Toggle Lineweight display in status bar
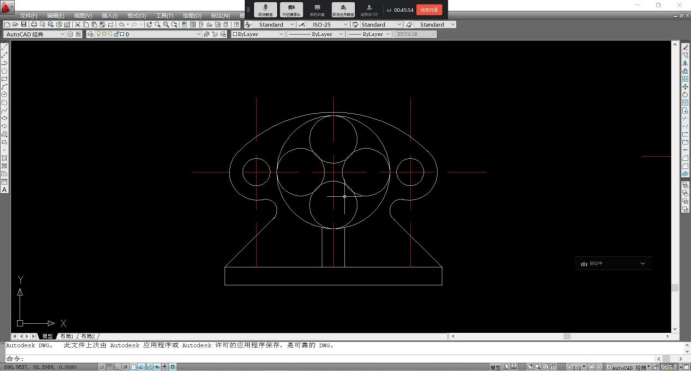Viewport: 692px width, 372px height. point(165,367)
